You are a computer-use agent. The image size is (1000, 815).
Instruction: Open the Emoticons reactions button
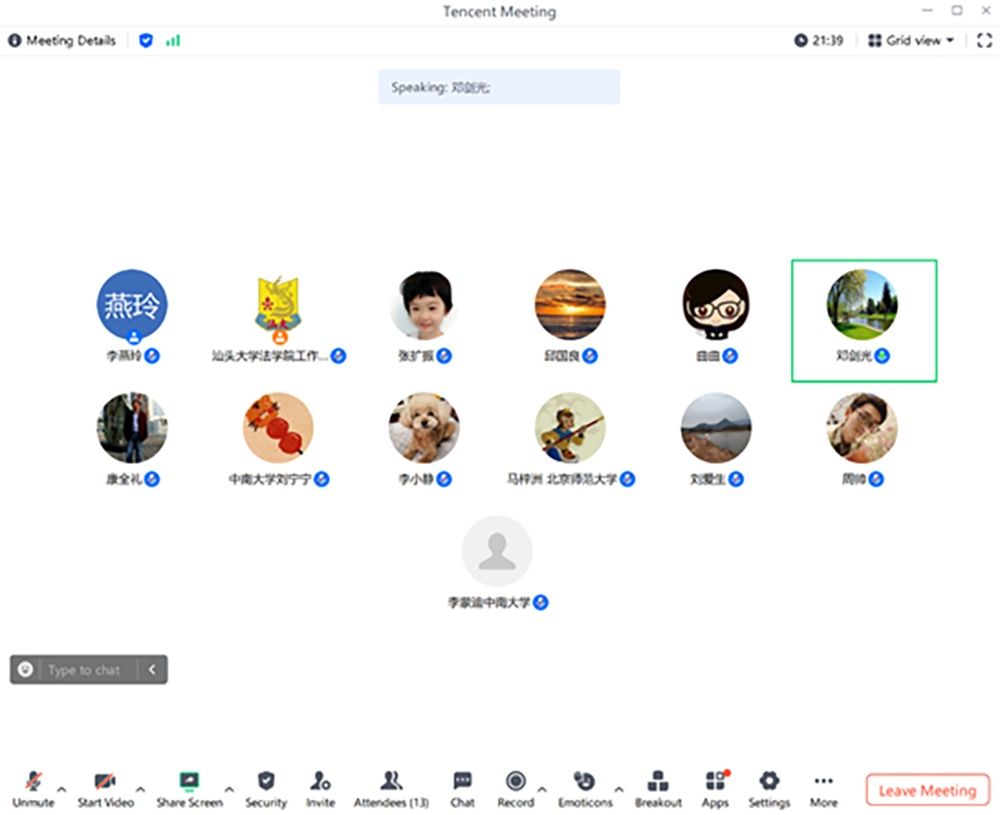point(585,789)
